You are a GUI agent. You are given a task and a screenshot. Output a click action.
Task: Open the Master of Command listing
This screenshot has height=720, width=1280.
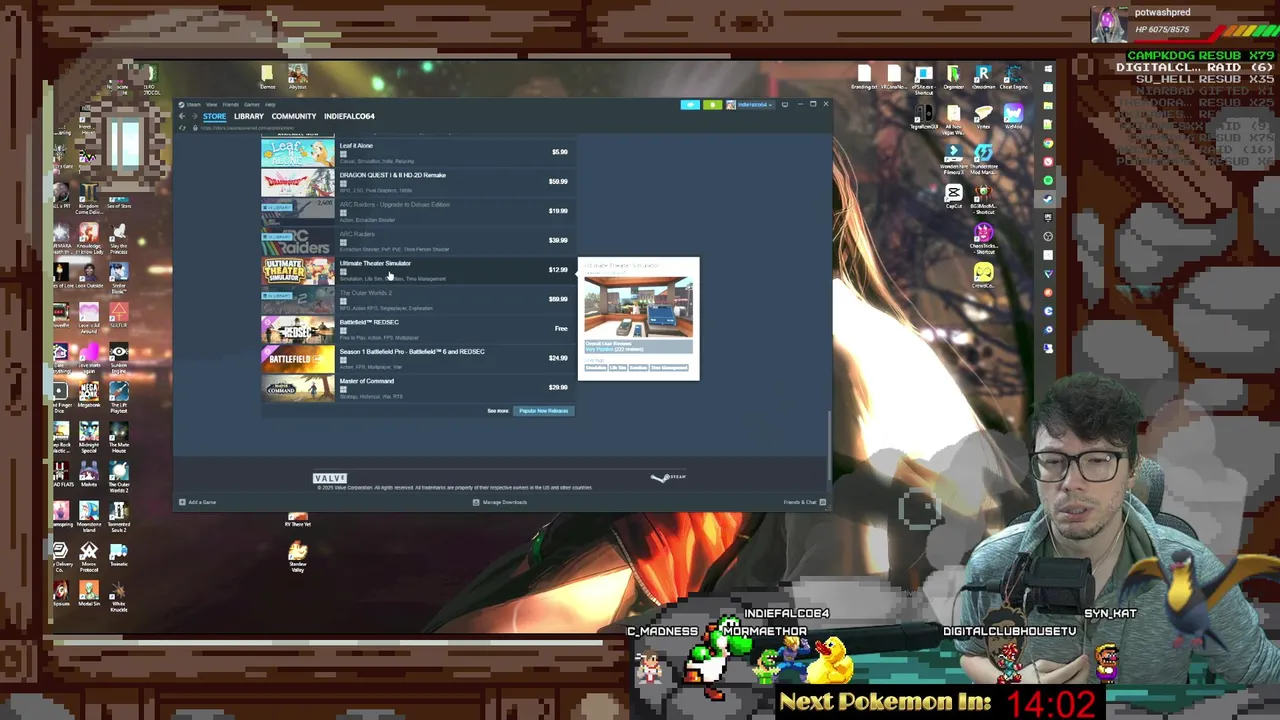pyautogui.click(x=416, y=387)
